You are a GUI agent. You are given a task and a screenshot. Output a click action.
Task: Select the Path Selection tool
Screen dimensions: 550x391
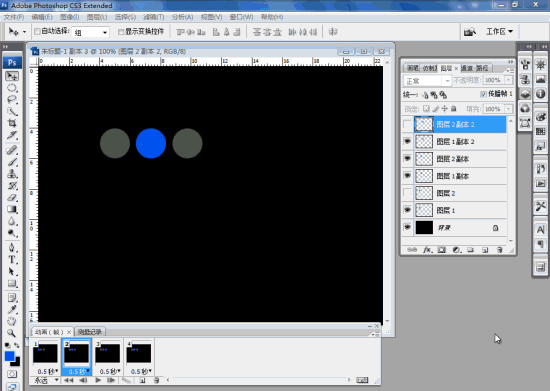point(12,271)
